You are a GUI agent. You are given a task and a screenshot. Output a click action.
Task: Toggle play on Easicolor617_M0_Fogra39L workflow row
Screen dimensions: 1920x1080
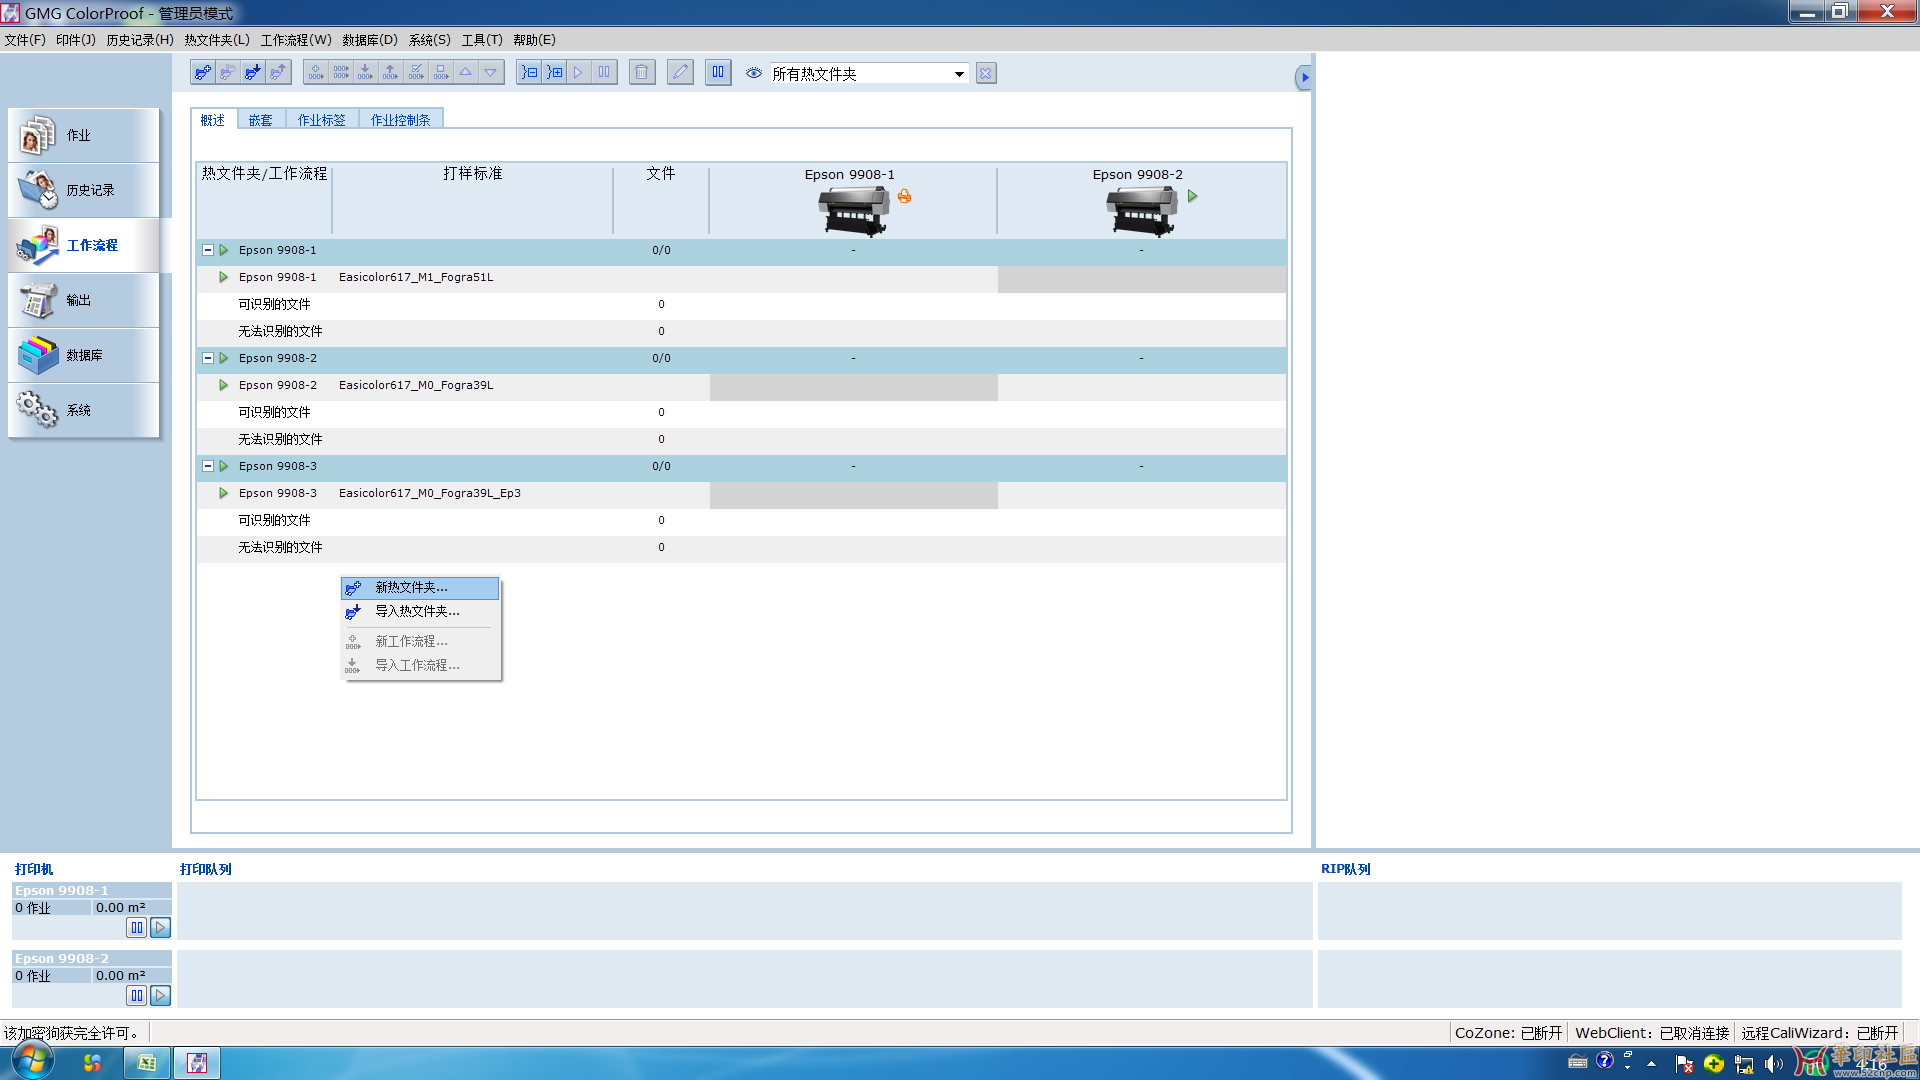pos(224,385)
